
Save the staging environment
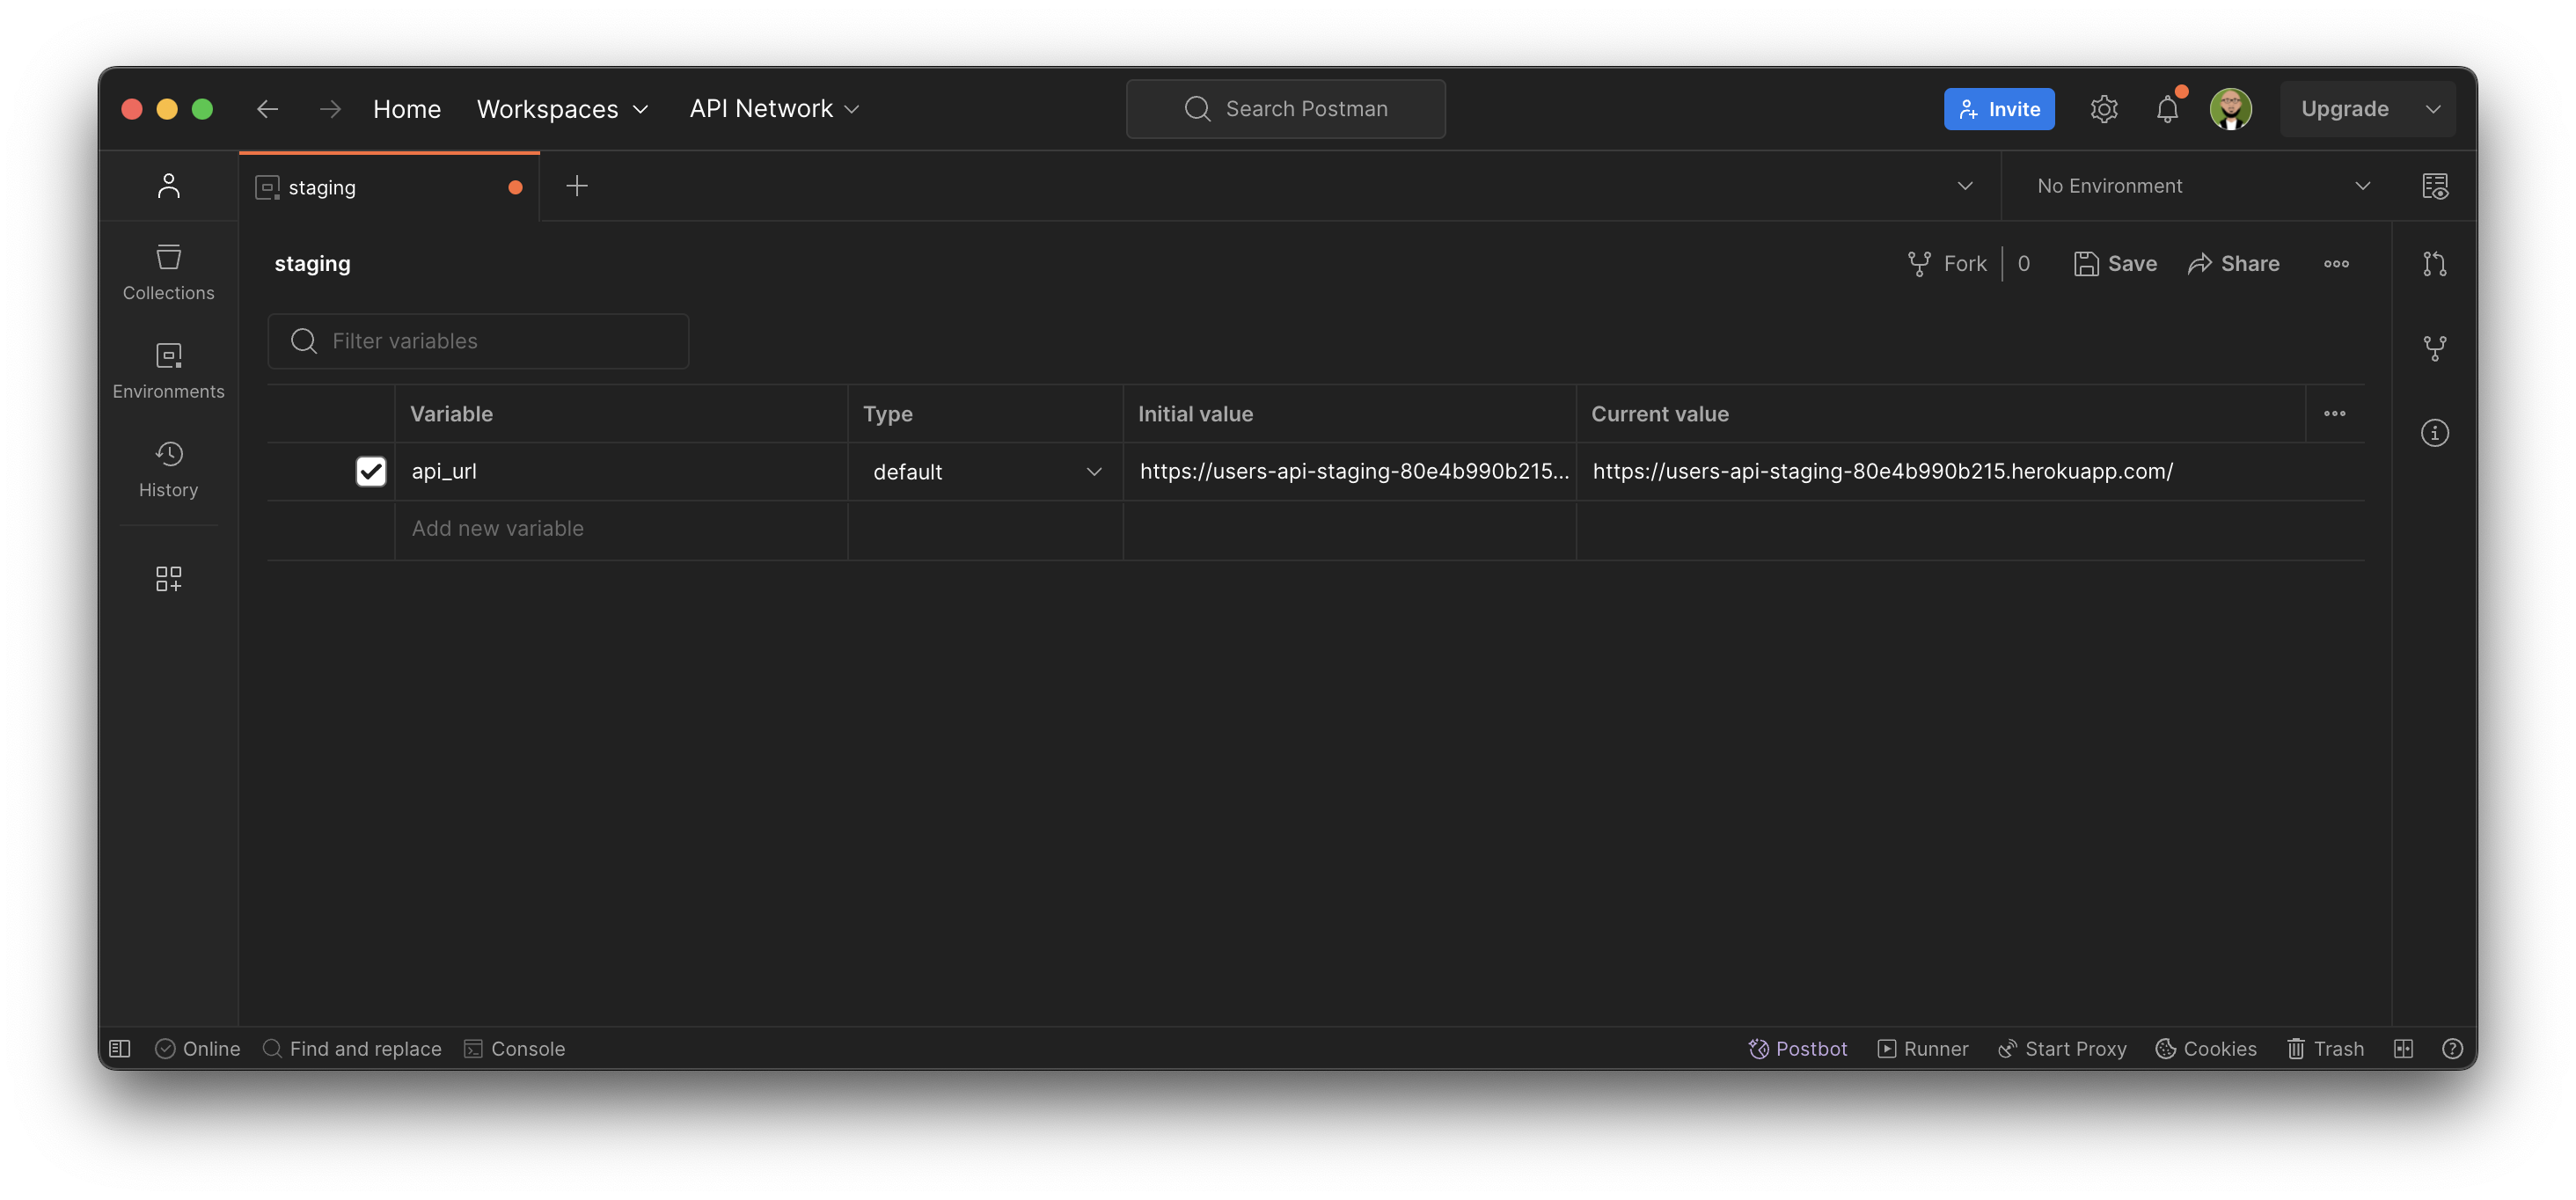(x=2116, y=263)
